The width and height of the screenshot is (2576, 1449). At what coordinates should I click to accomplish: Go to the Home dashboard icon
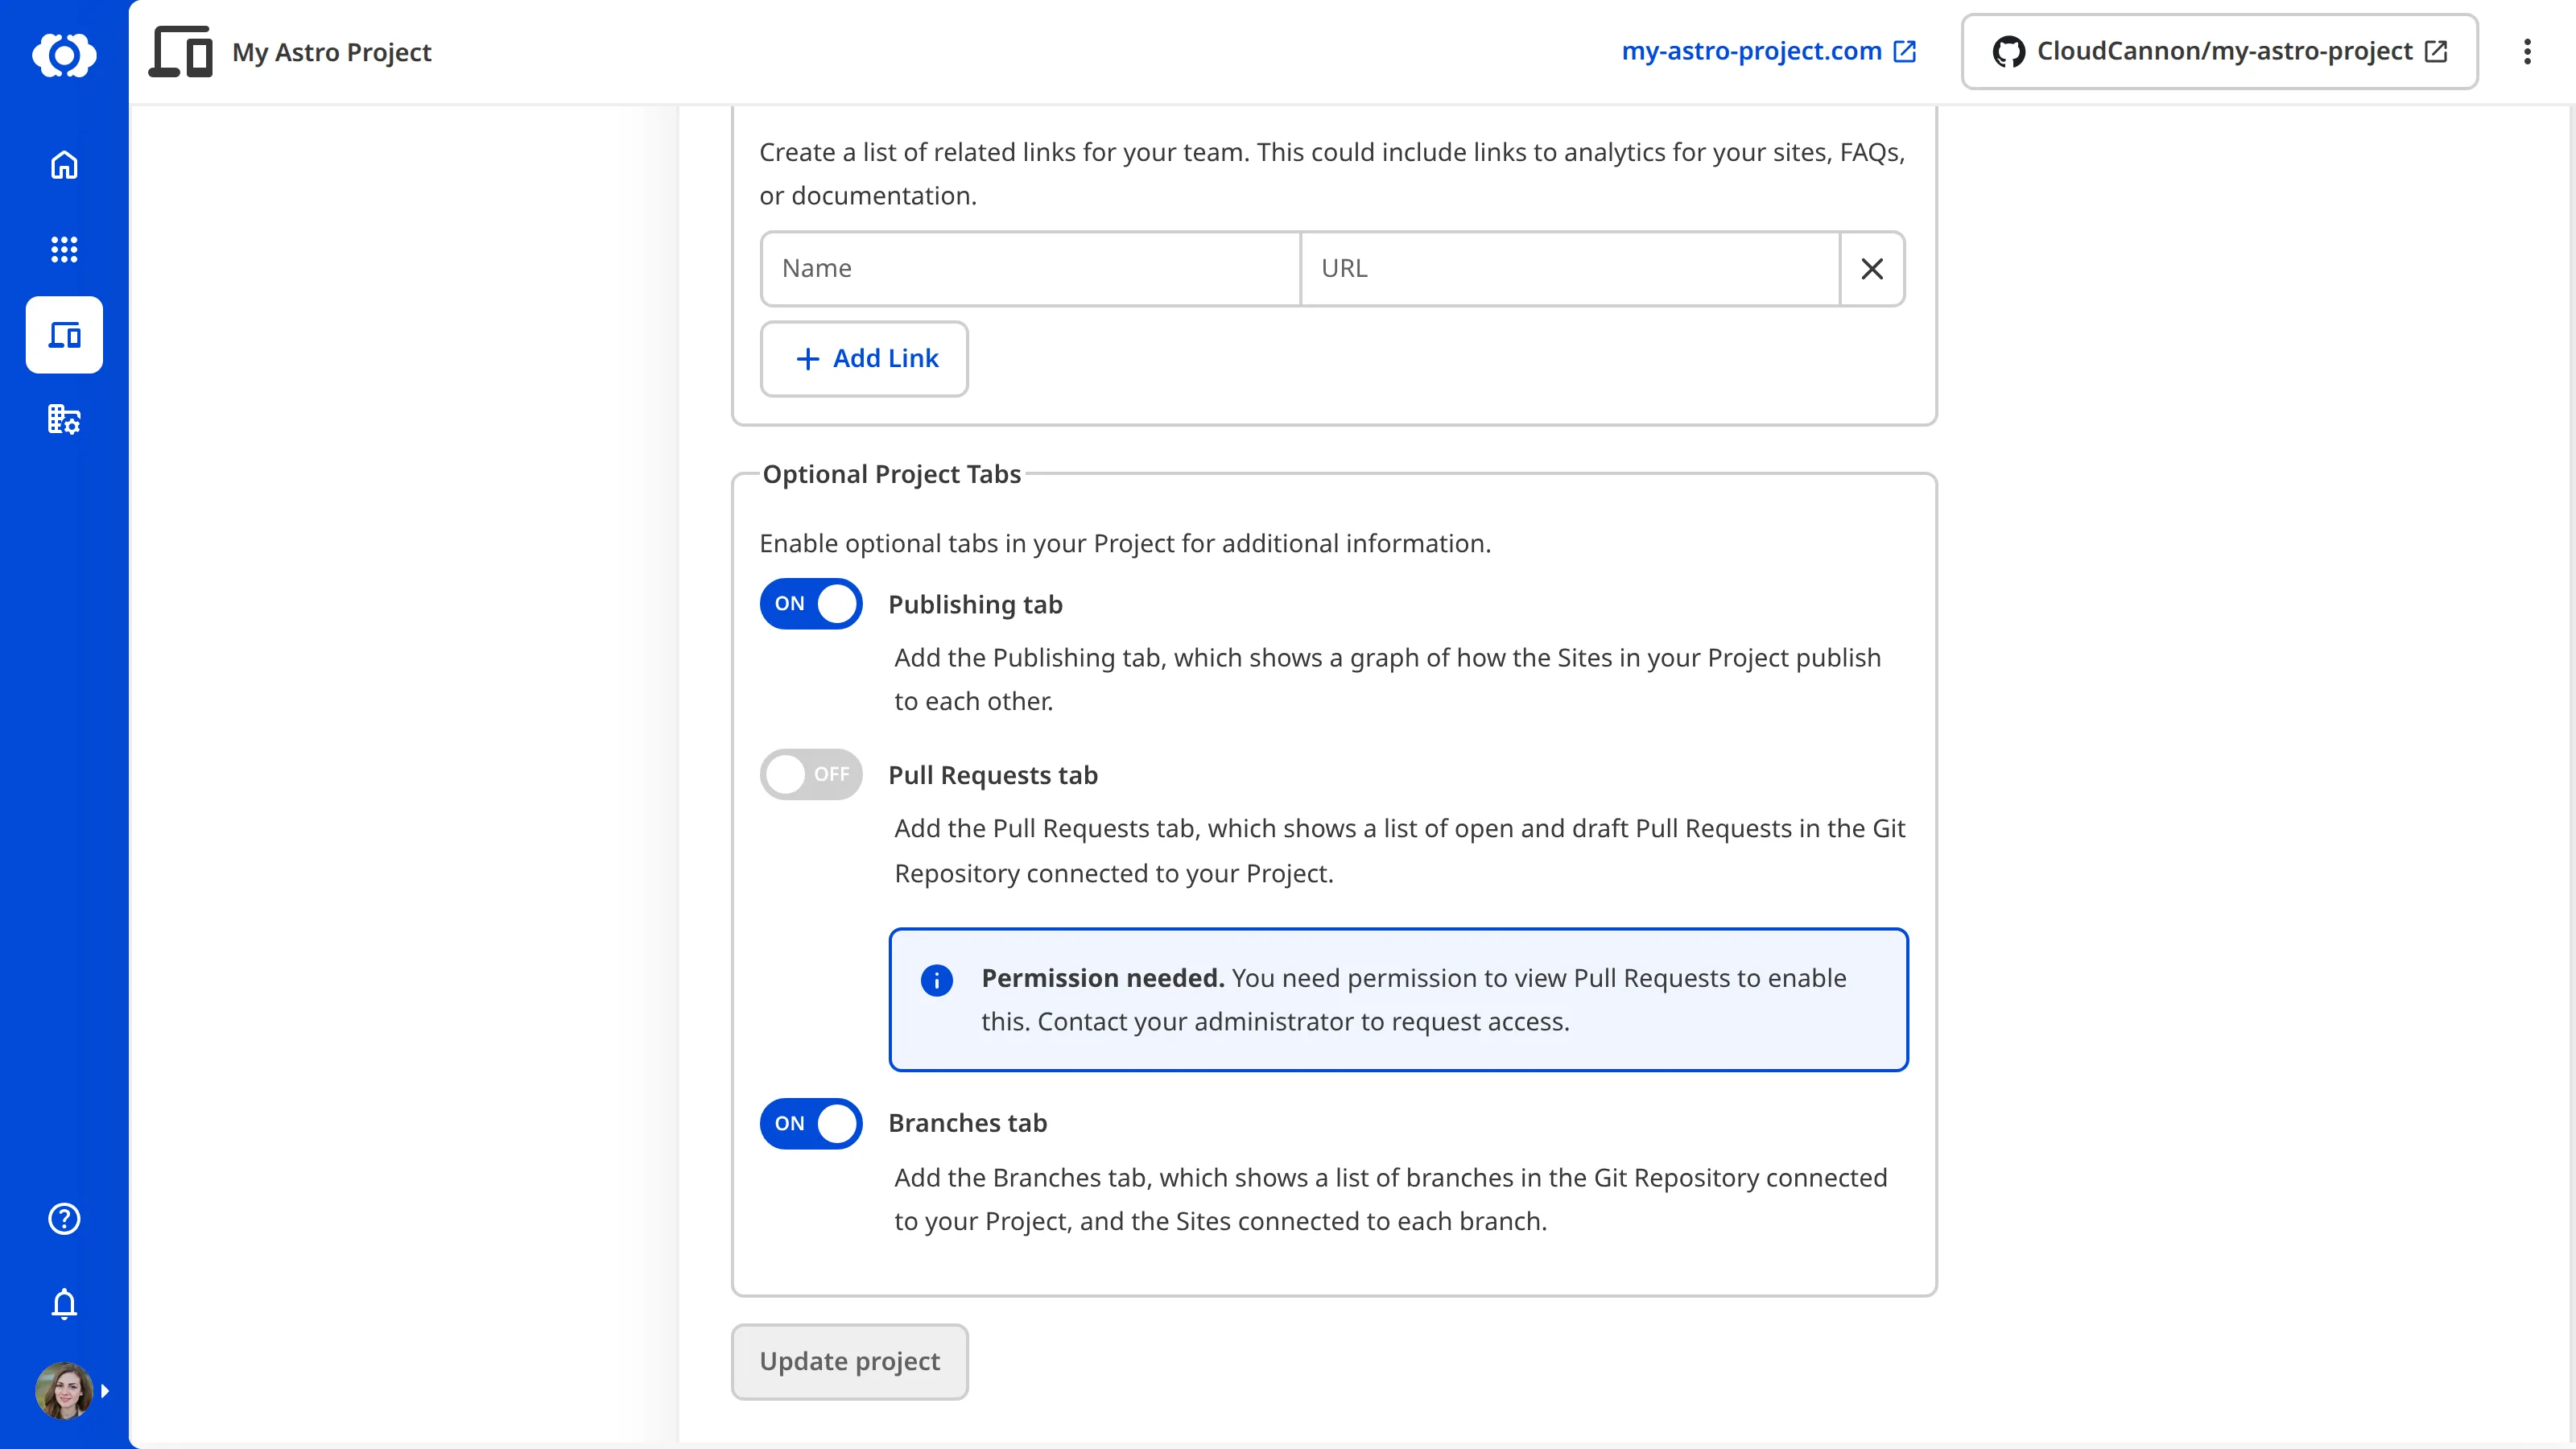coord(64,165)
